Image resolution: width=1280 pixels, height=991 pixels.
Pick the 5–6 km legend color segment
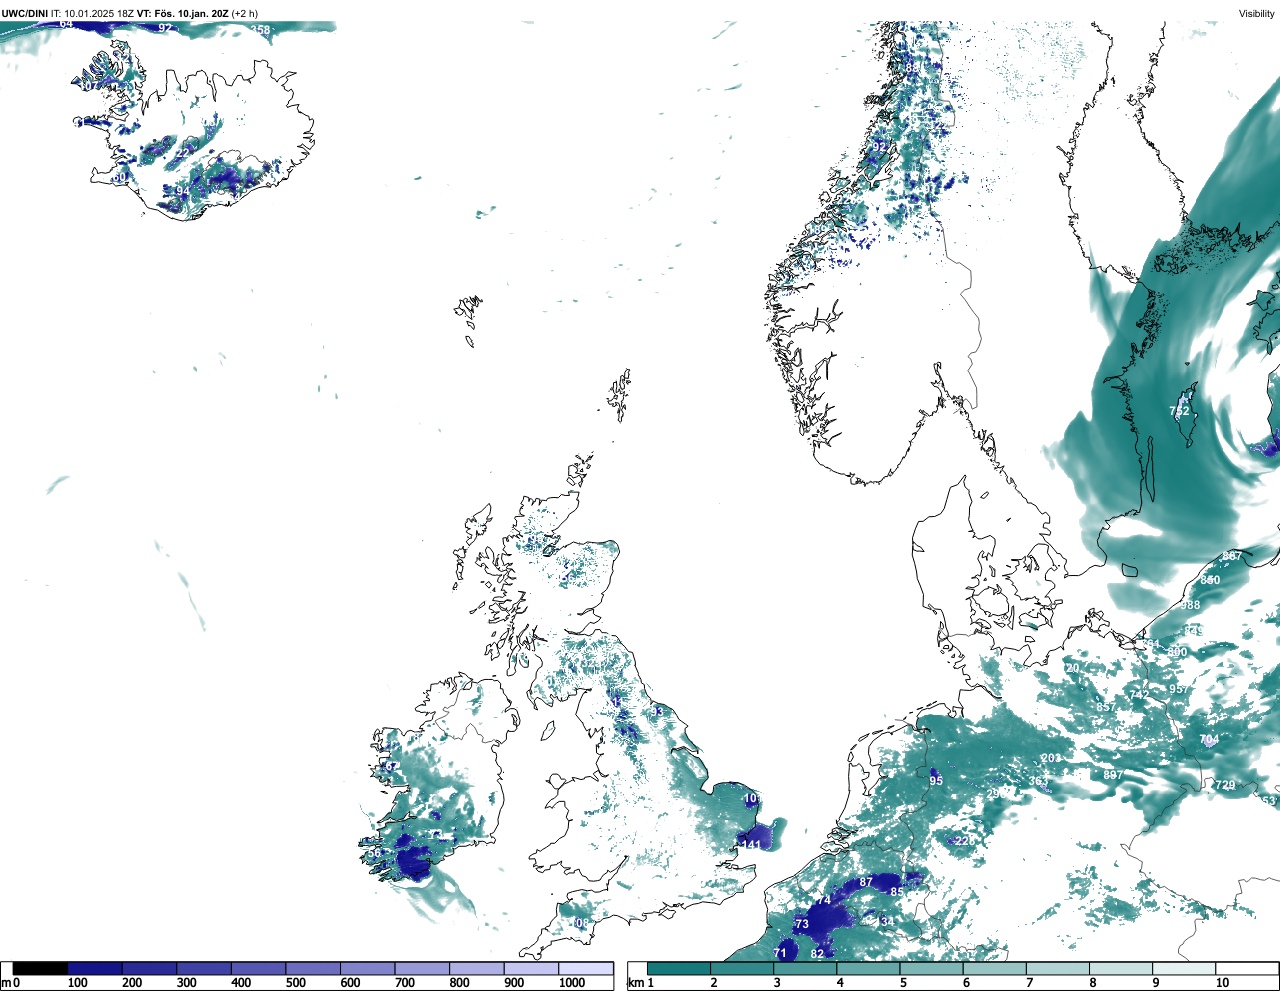(x=932, y=968)
